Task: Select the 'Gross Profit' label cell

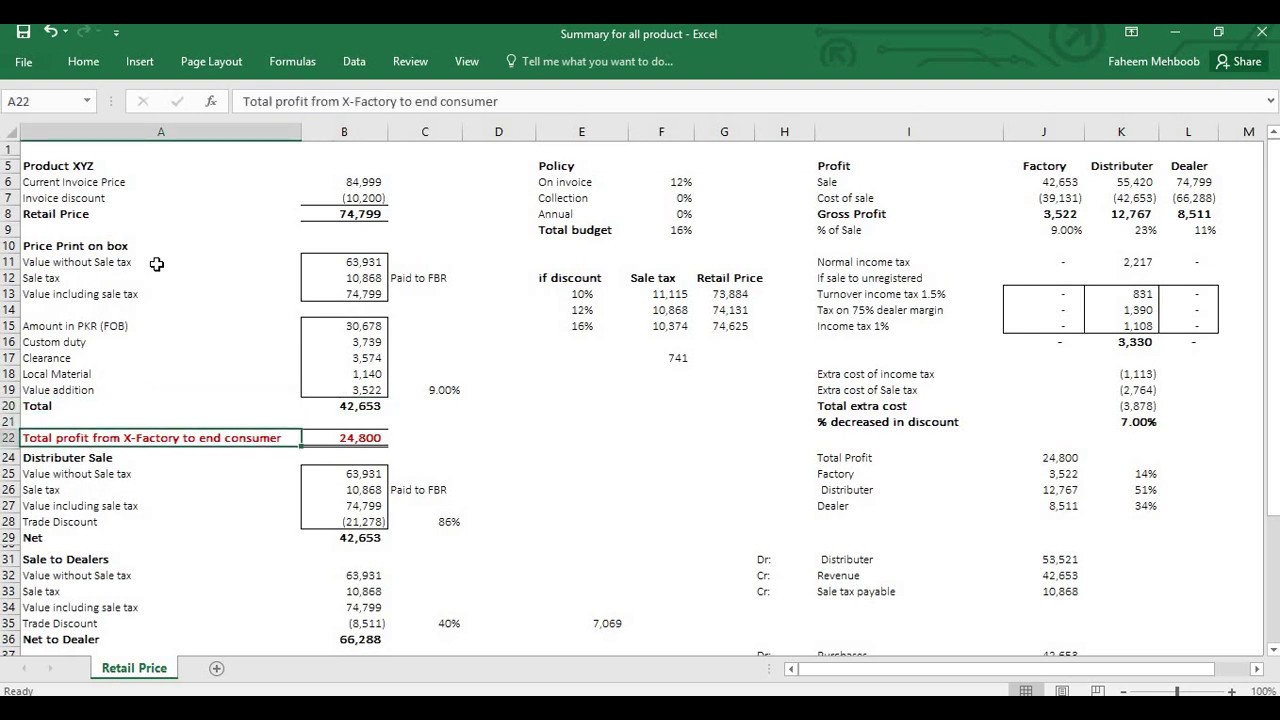Action: (908, 214)
